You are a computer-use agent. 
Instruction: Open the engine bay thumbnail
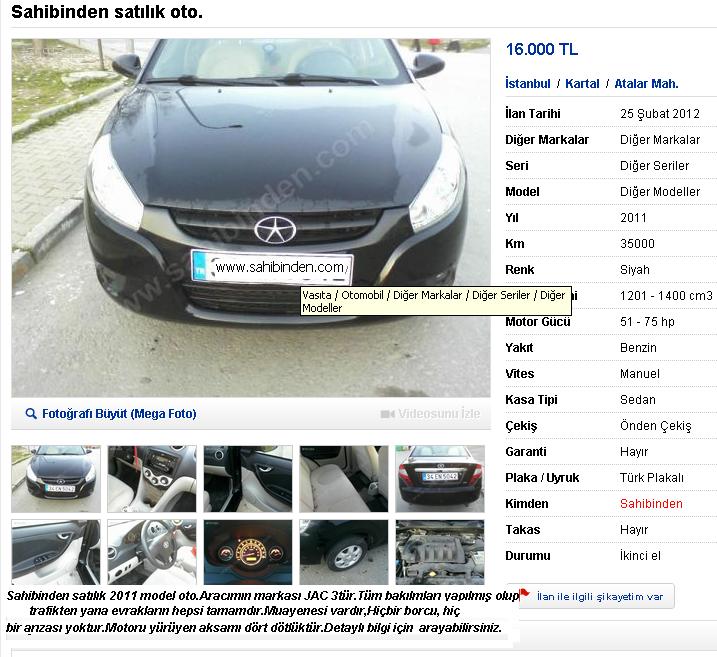tap(440, 552)
